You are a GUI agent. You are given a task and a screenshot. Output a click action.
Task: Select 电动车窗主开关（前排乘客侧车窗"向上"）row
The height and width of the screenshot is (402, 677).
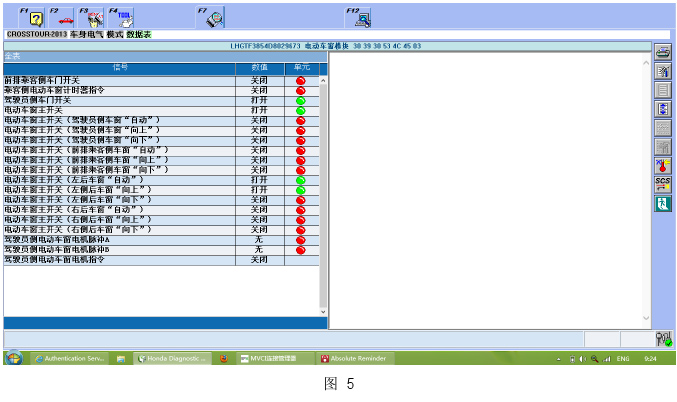[x=161, y=160]
